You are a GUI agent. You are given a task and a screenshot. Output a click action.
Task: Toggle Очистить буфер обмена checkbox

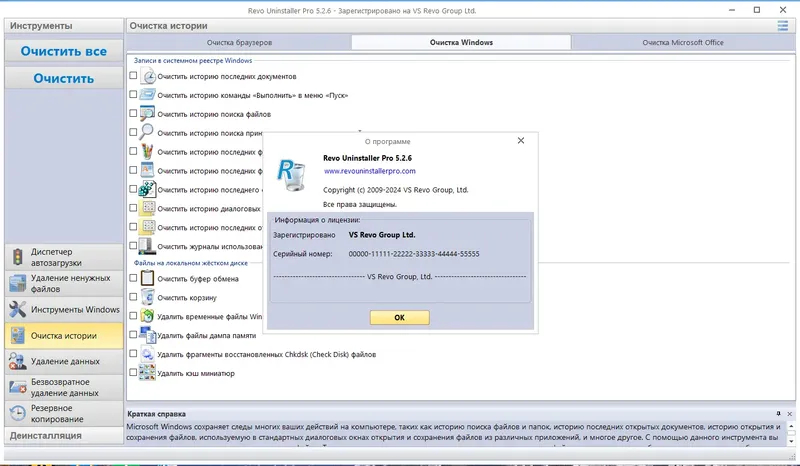tap(133, 278)
